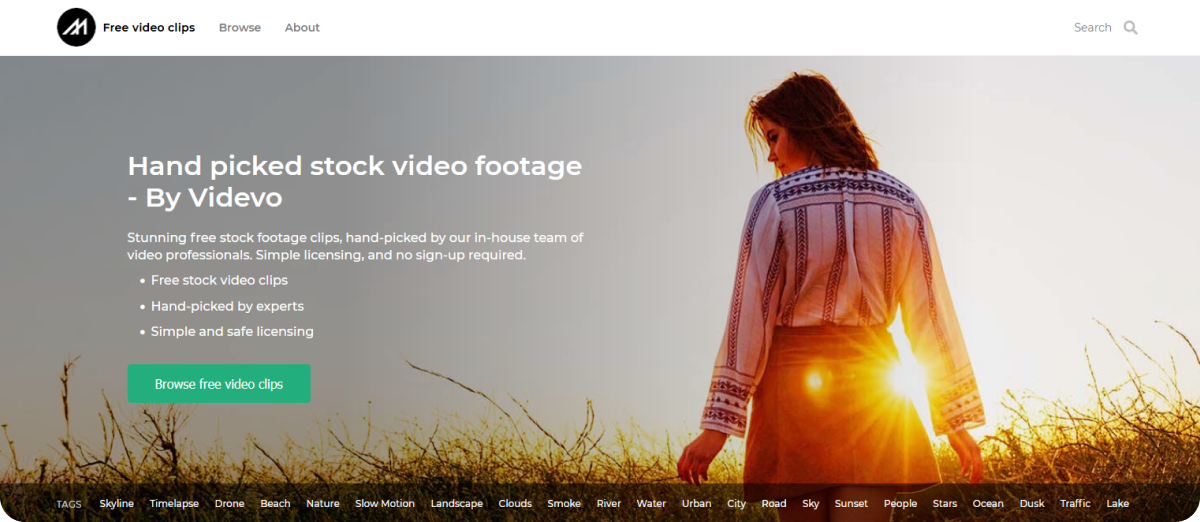
Task: Select the Drone tag
Action: coord(230,504)
